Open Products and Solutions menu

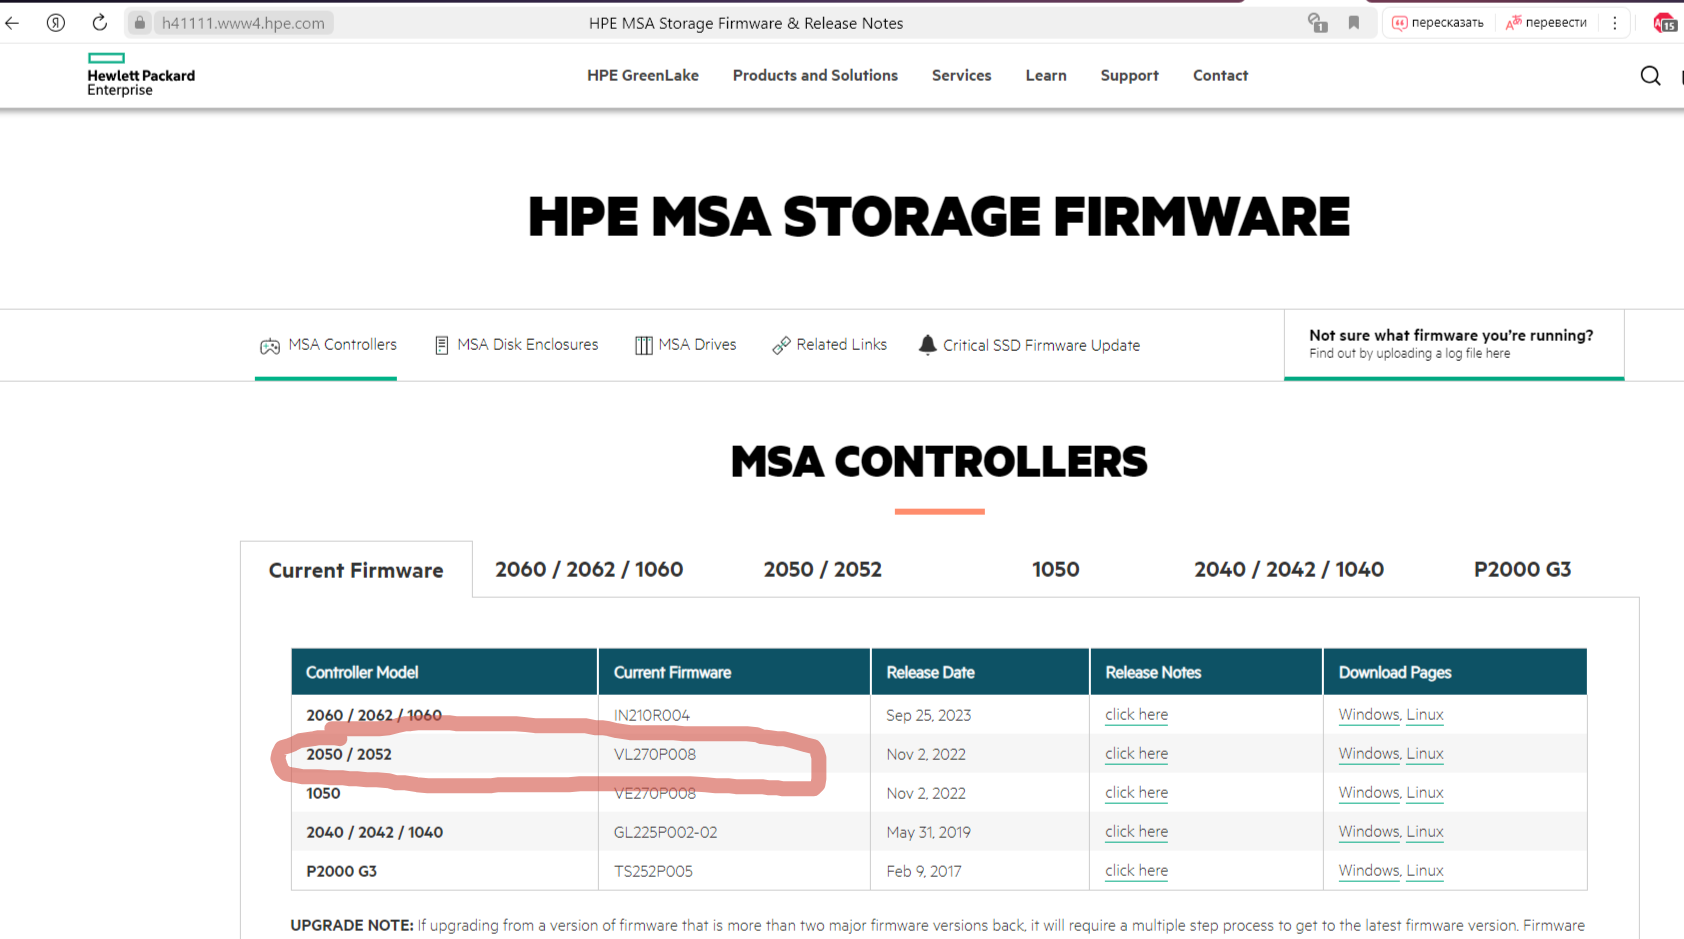[815, 75]
